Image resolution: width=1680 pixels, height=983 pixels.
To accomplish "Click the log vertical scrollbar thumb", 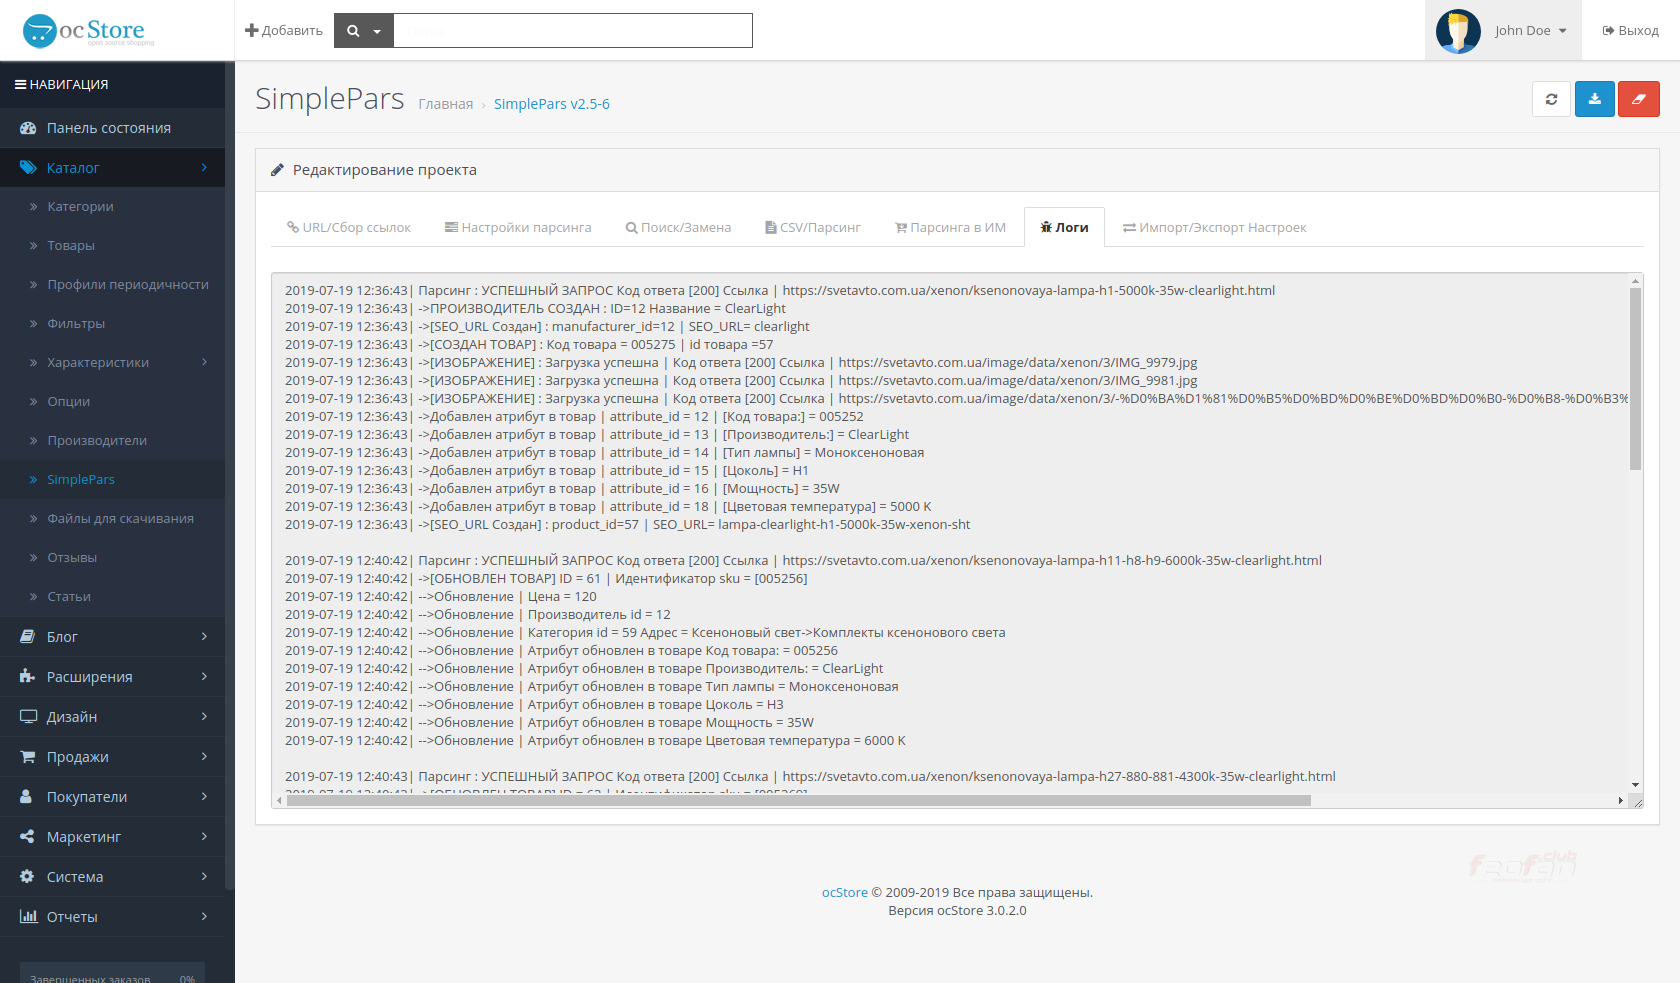I will [1635, 378].
